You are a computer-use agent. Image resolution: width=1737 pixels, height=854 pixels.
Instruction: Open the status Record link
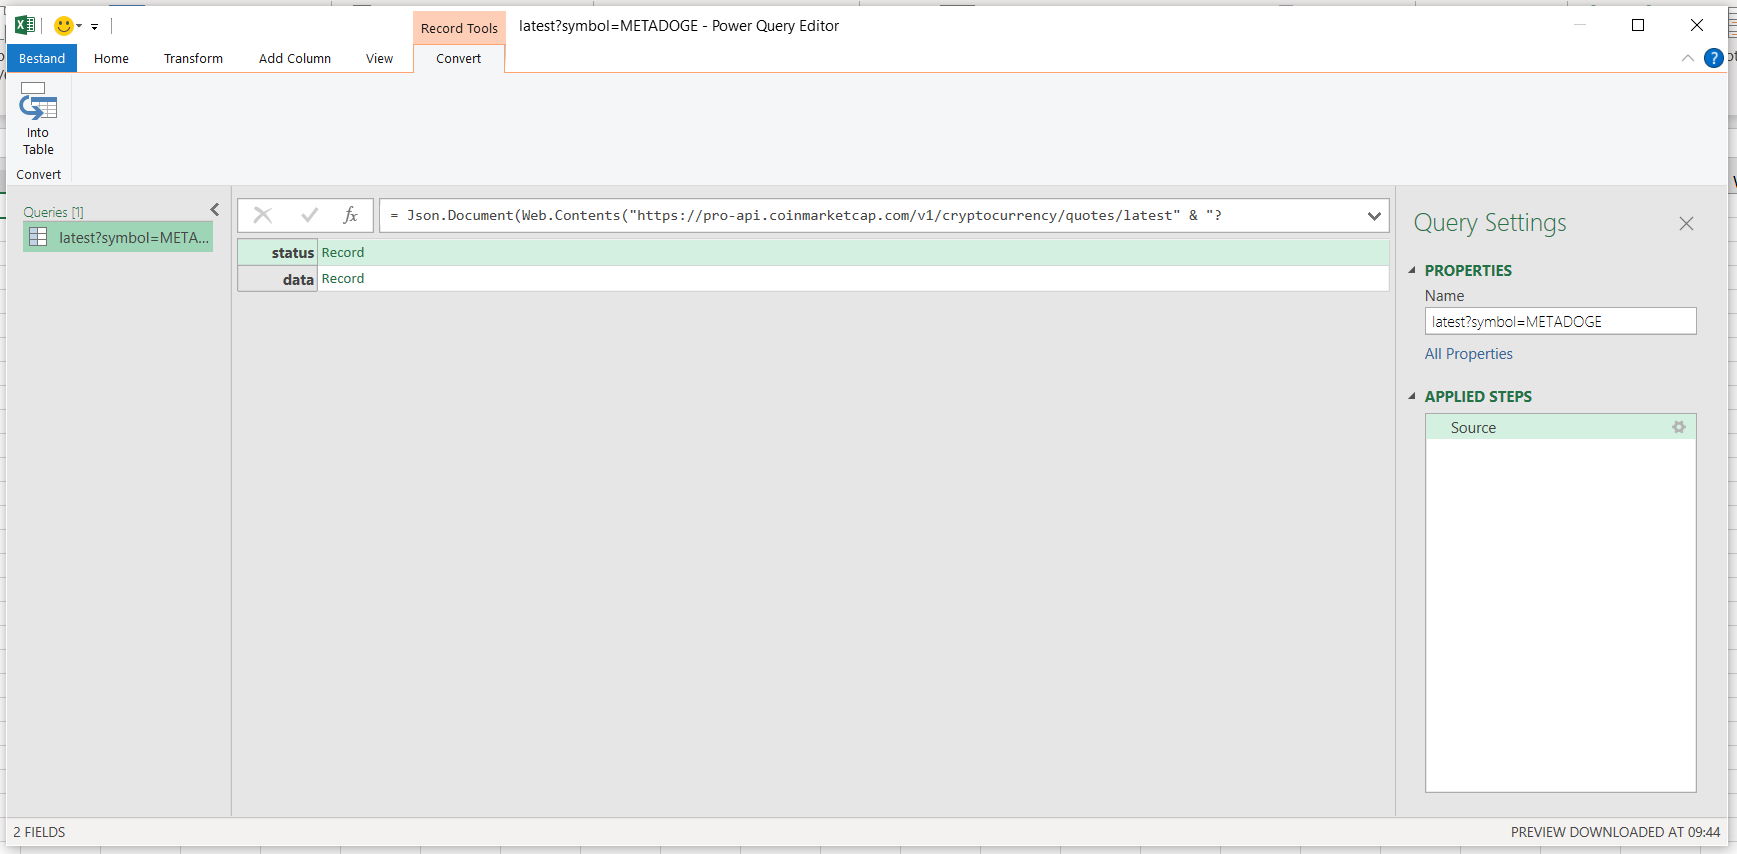(x=343, y=253)
